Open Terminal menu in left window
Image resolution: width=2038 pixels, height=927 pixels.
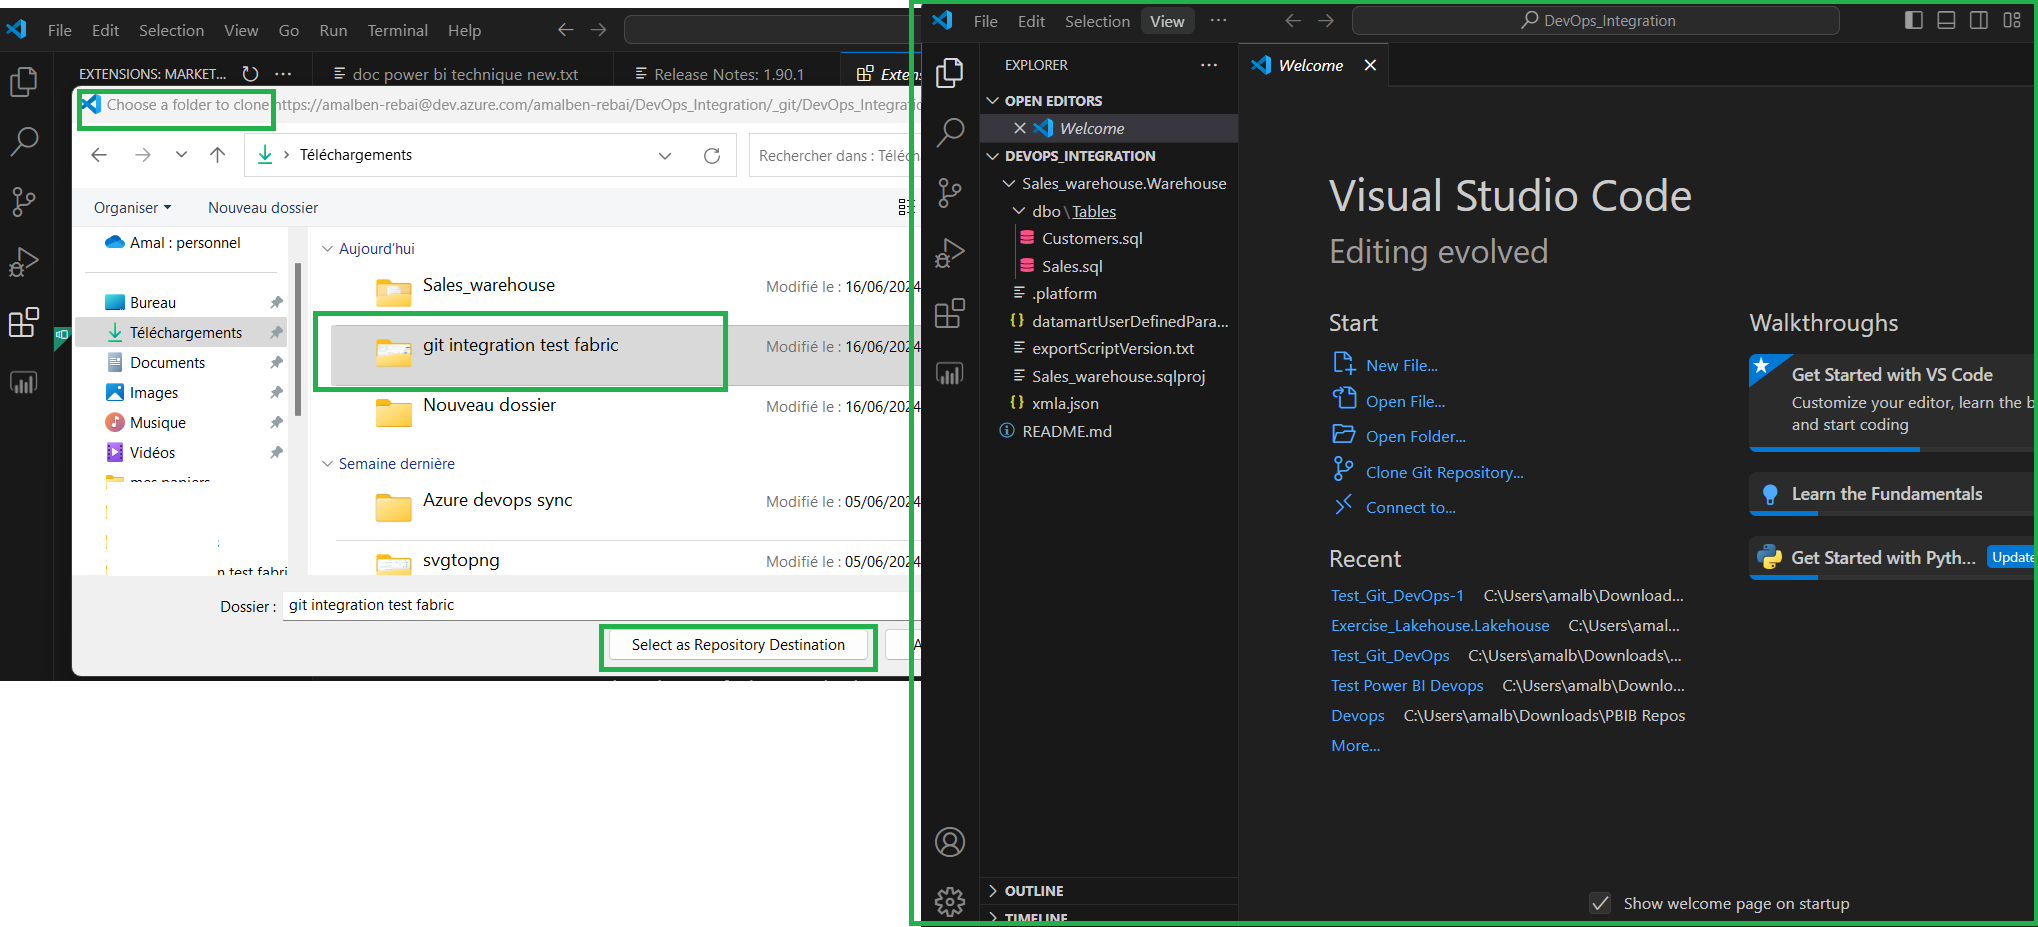[397, 30]
